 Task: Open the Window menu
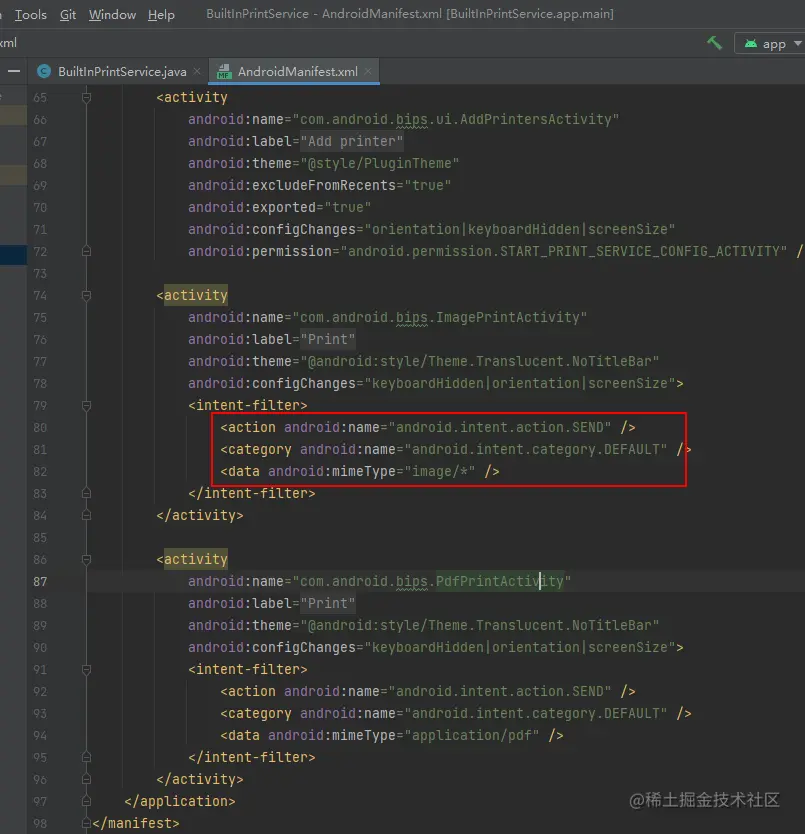(112, 14)
